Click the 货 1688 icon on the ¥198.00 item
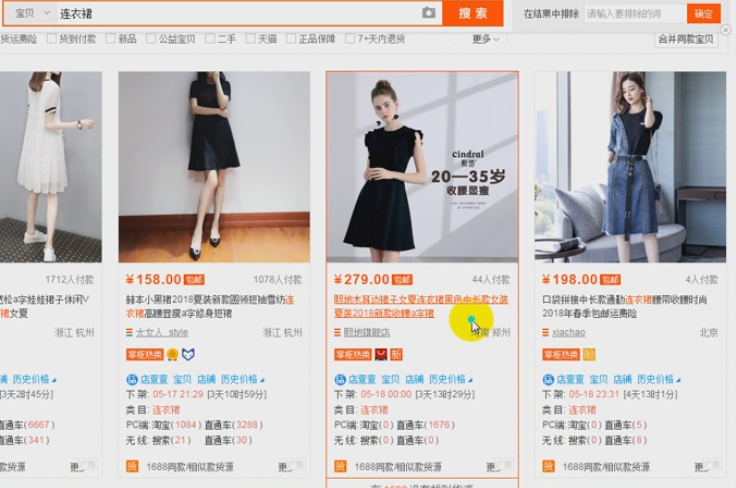Image resolution: width=736 pixels, height=488 pixels. [548, 466]
